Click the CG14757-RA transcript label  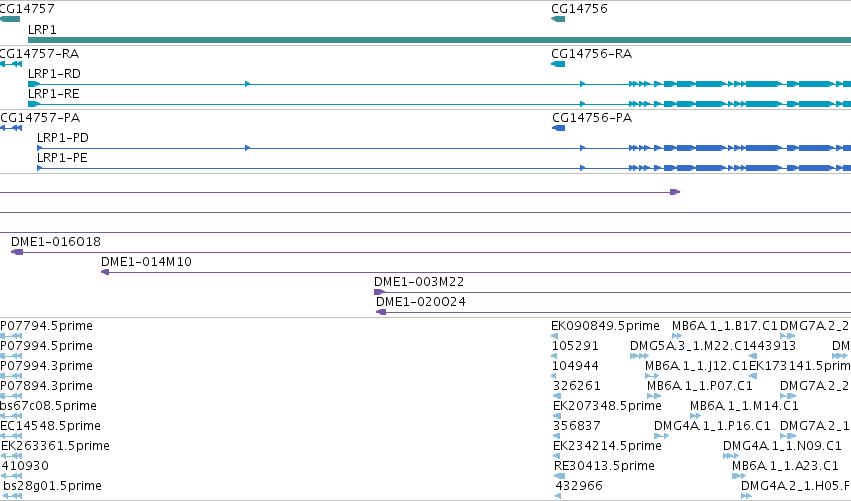[x=39, y=54]
